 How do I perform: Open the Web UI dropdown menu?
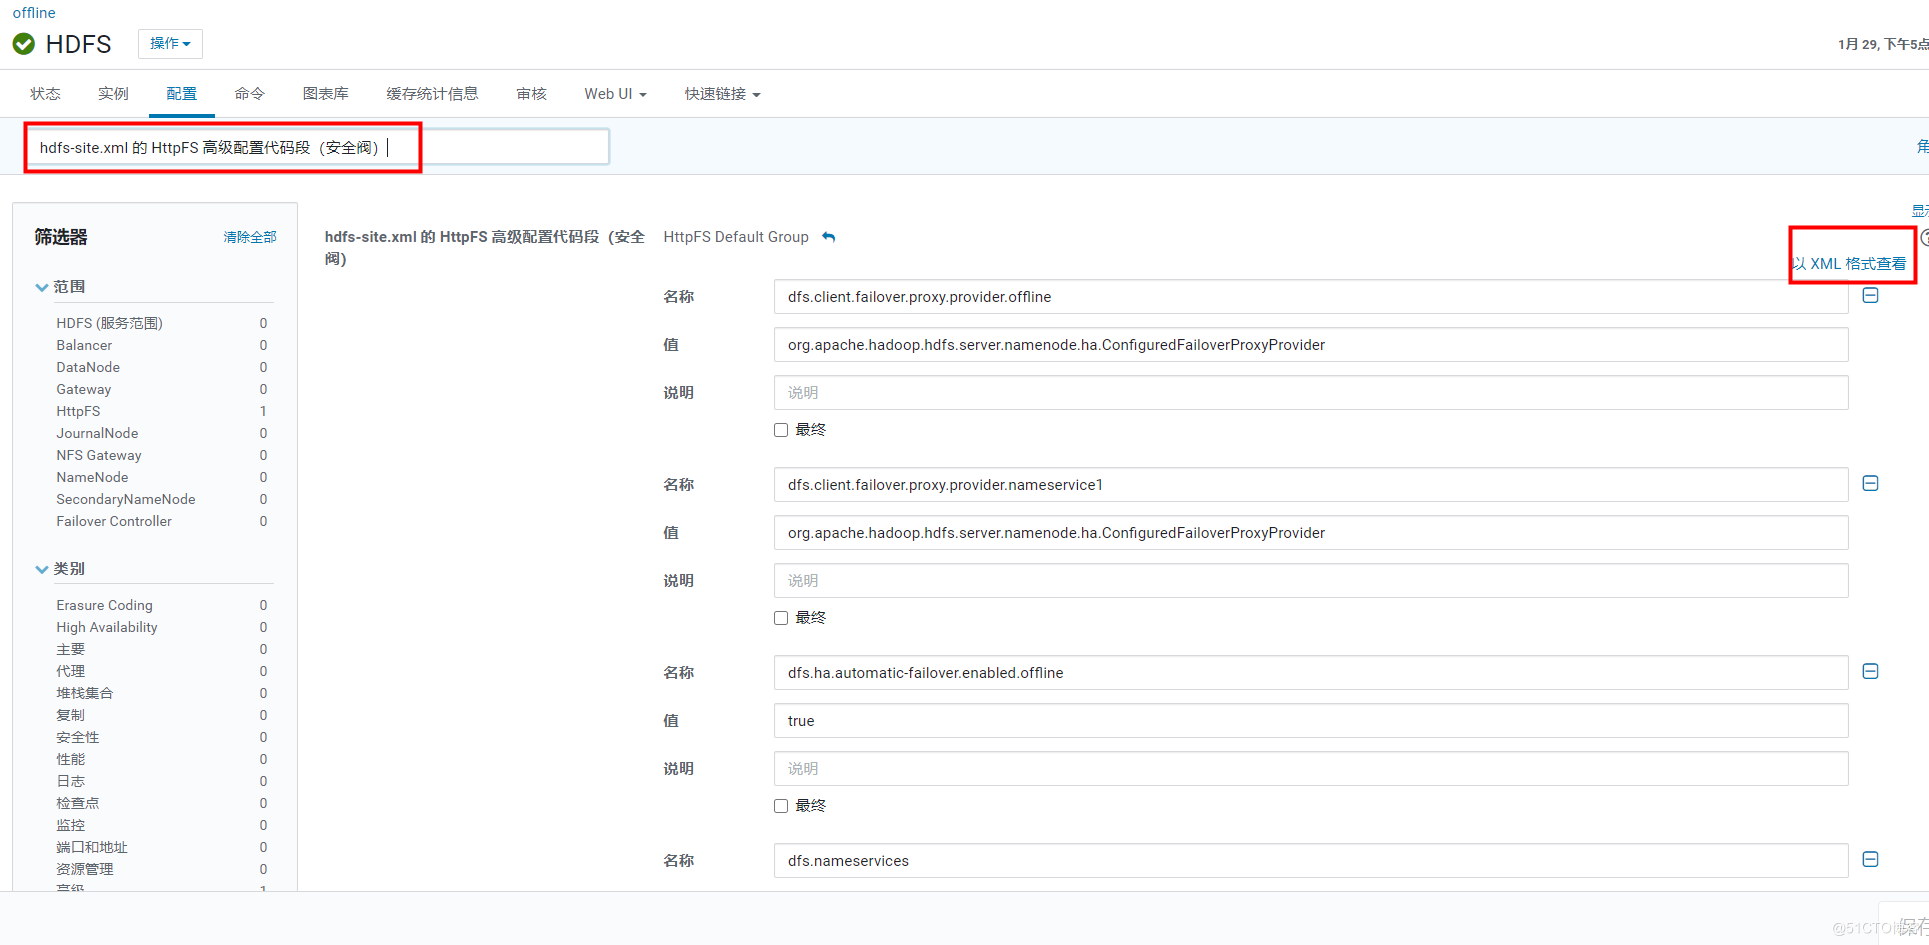(x=615, y=94)
